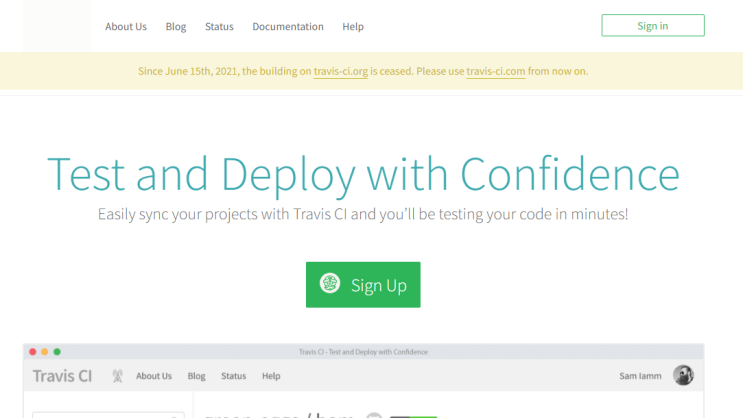Click the green Sign Up button
This screenshot has width=743, height=418.
point(363,284)
